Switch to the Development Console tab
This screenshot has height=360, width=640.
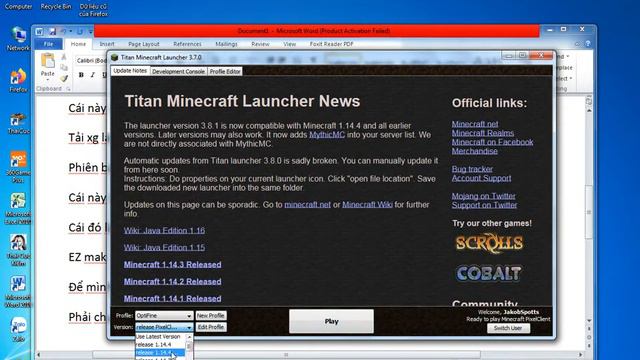pyautogui.click(x=178, y=71)
